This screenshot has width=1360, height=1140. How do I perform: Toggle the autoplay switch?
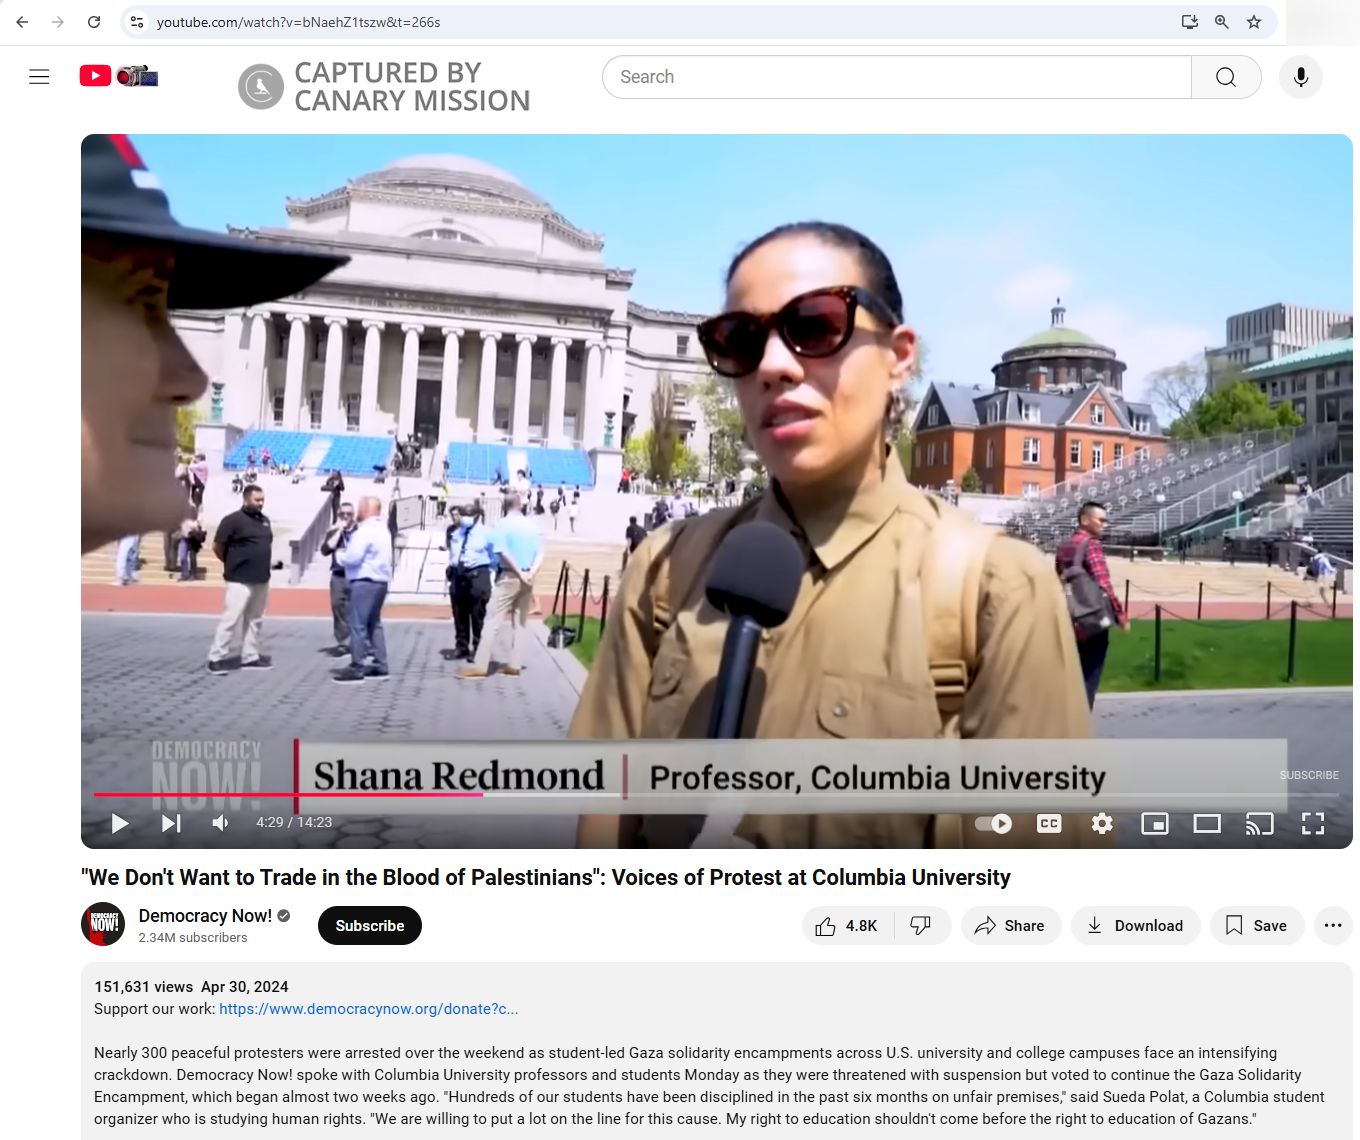993,823
